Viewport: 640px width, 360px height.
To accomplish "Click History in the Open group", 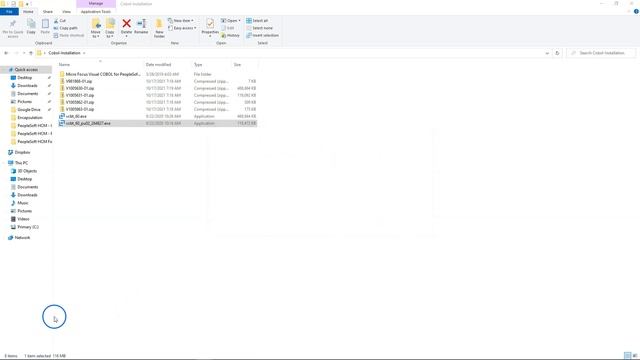I will [x=230, y=36].
